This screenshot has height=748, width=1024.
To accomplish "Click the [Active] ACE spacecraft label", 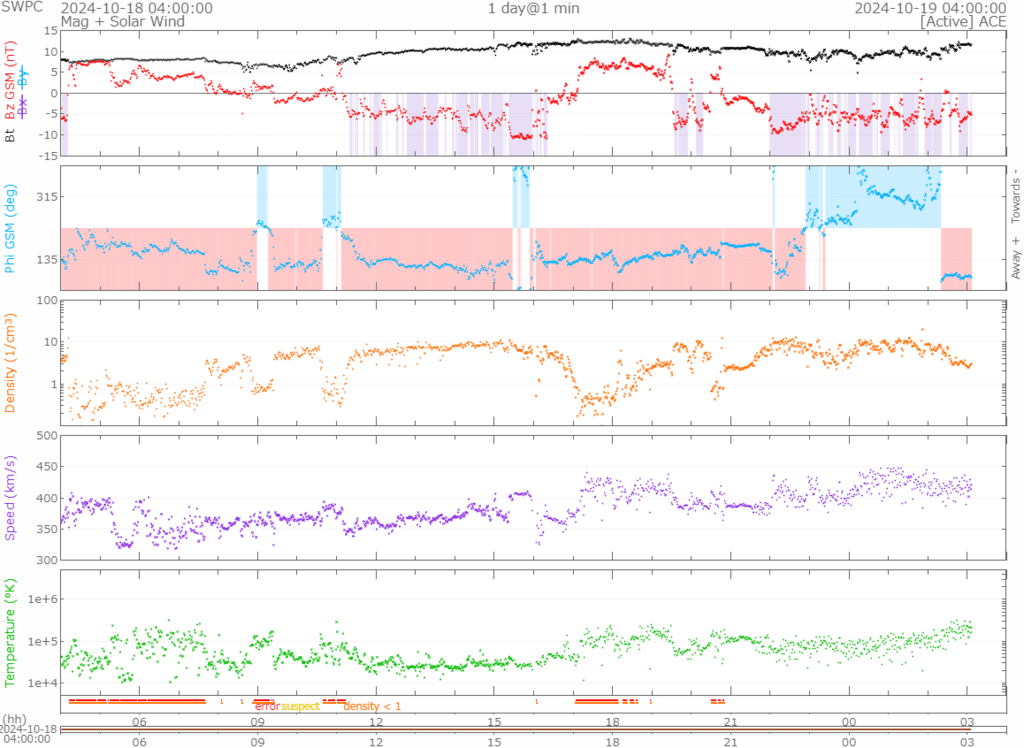I will [963, 22].
